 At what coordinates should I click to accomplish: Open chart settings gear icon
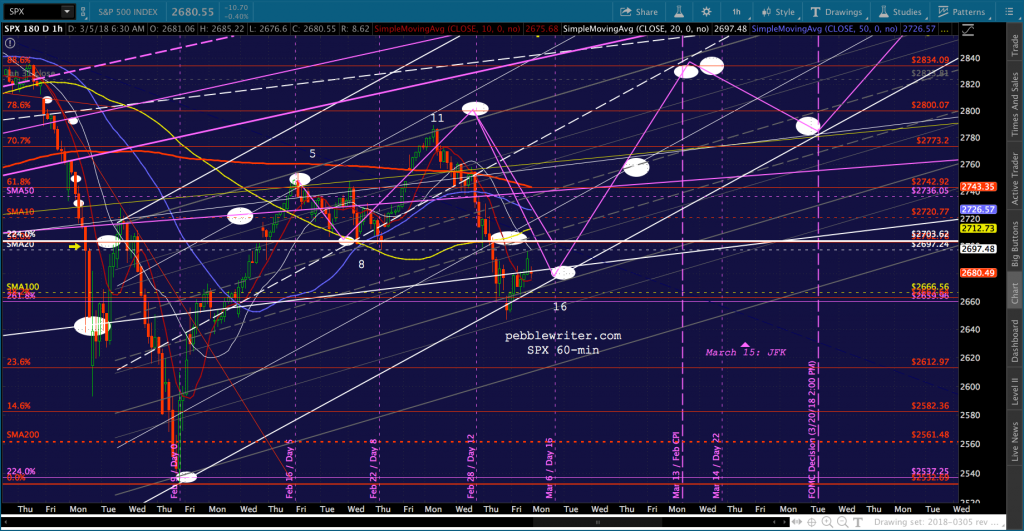tap(706, 12)
